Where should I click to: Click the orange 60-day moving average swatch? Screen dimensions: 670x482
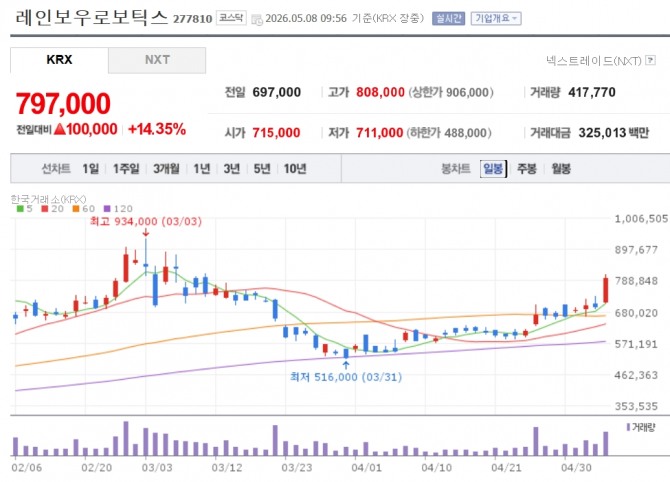[x=76, y=209]
